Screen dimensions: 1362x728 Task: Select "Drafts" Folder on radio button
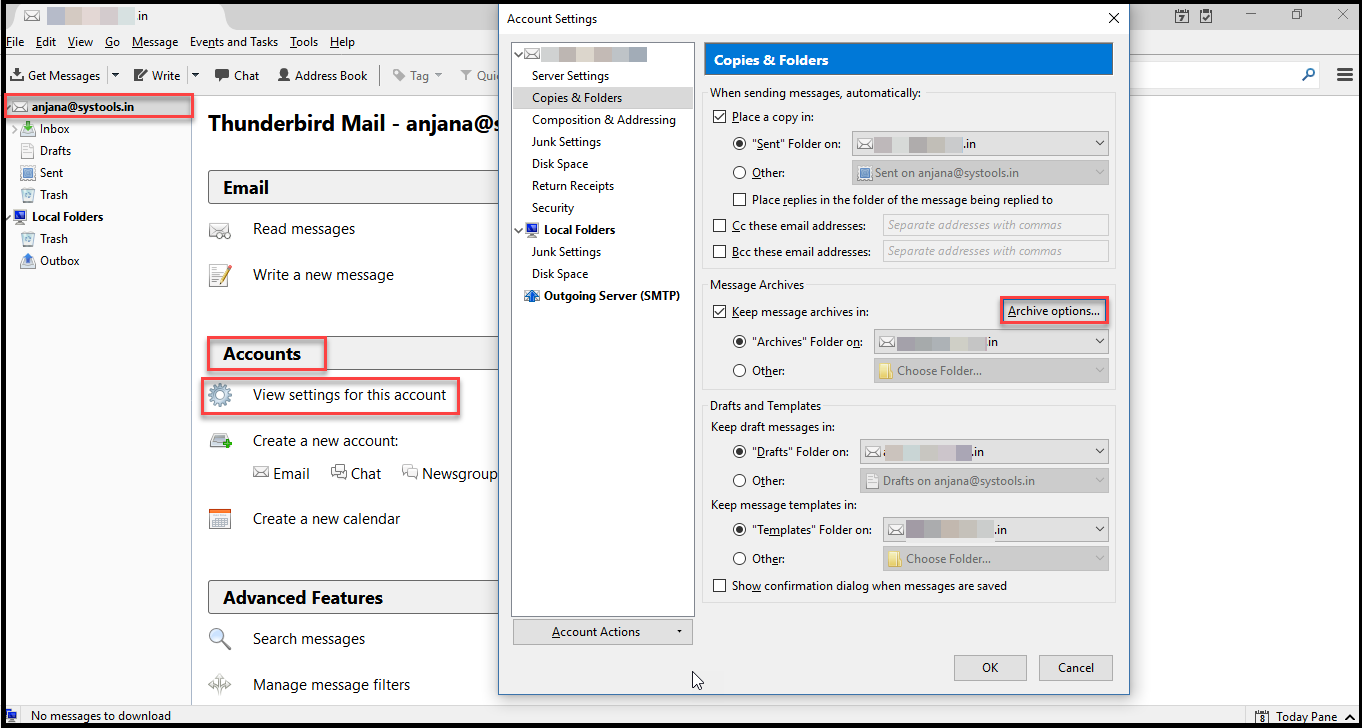(739, 452)
